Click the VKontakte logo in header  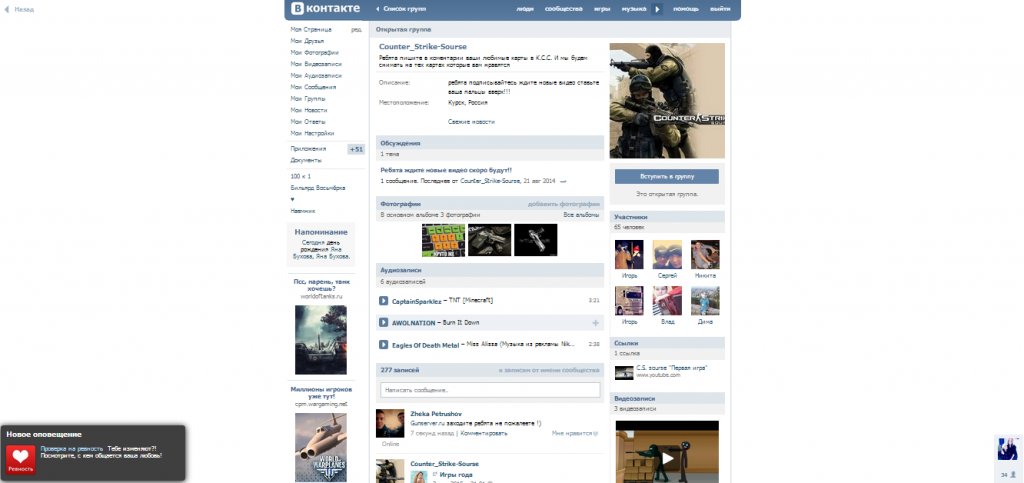(x=325, y=9)
